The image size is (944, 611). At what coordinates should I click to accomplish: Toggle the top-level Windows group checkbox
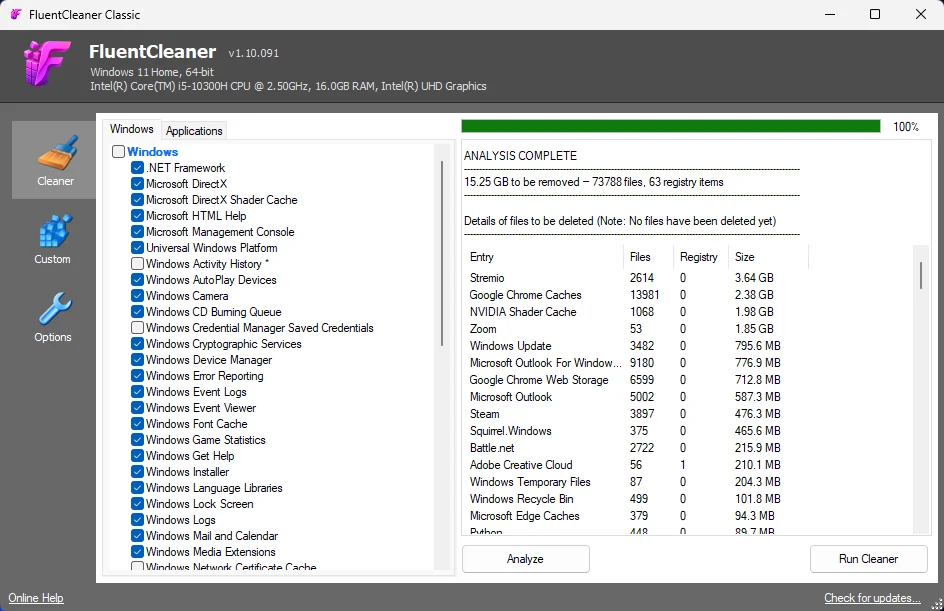pyautogui.click(x=119, y=152)
